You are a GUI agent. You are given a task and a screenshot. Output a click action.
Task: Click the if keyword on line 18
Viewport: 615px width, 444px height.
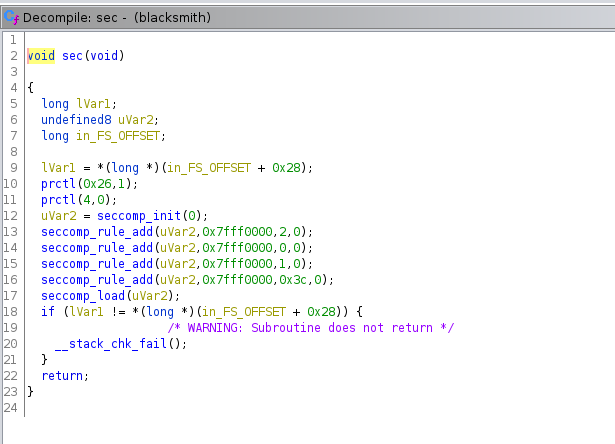(x=48, y=311)
